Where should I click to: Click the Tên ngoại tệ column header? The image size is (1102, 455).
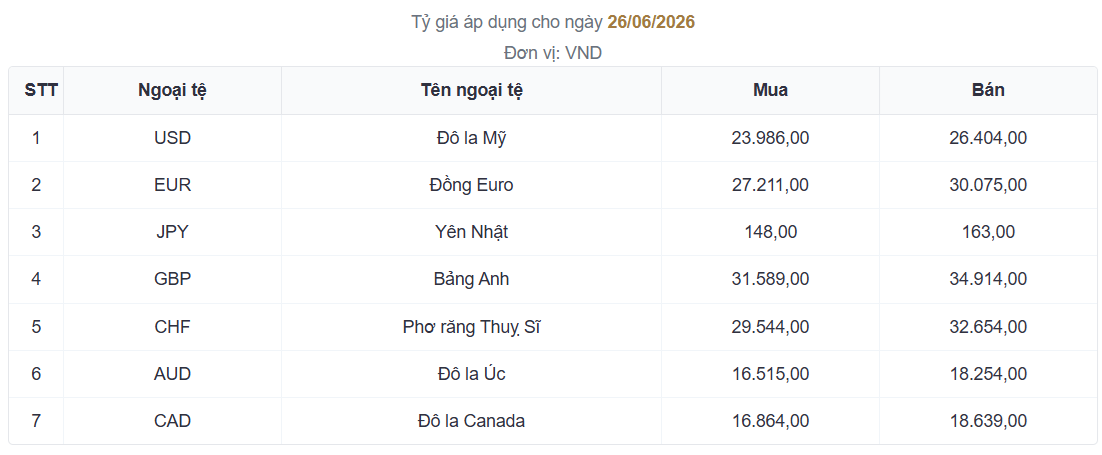click(472, 90)
